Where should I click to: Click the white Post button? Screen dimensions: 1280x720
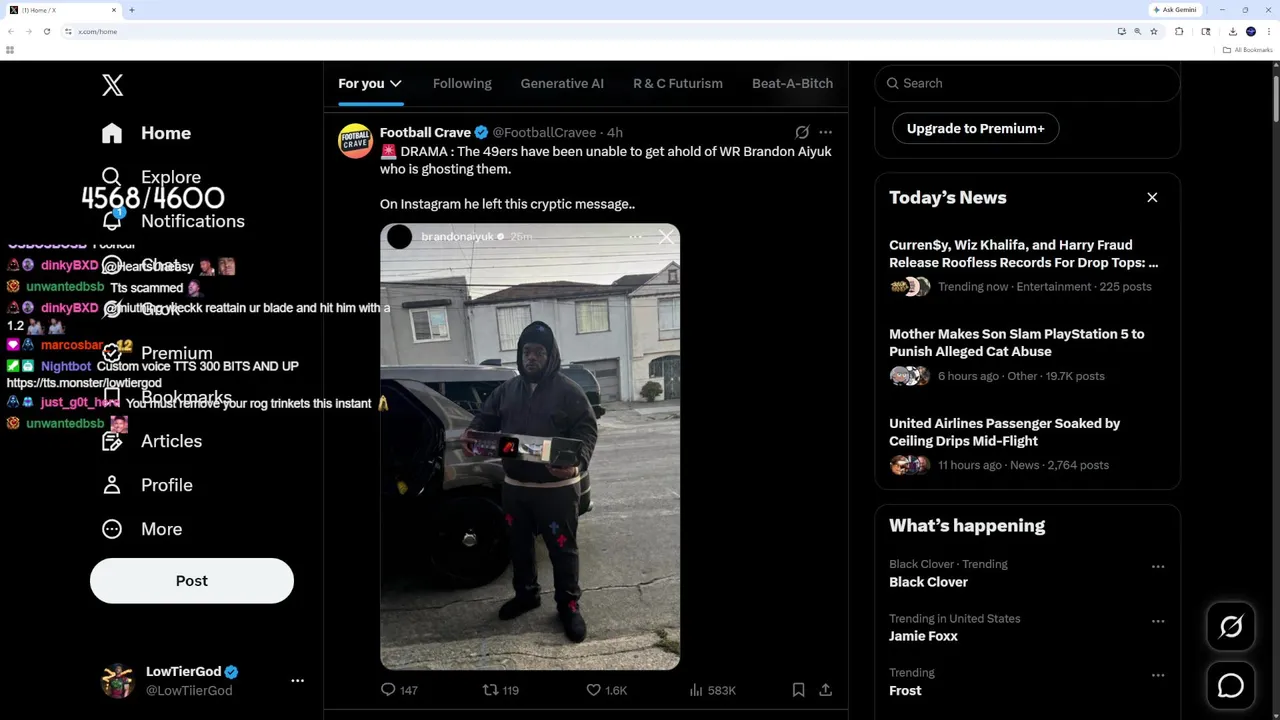tap(192, 581)
